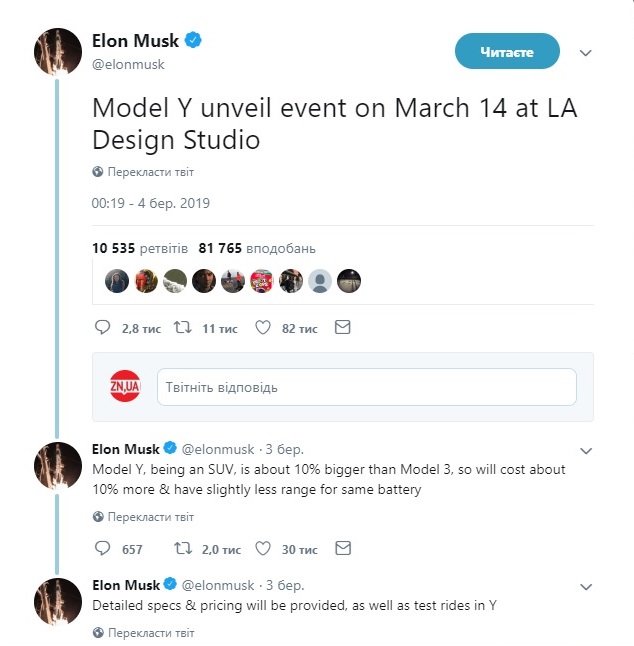
Task: Like the Model Y unveil event tweet
Action: 264,327
